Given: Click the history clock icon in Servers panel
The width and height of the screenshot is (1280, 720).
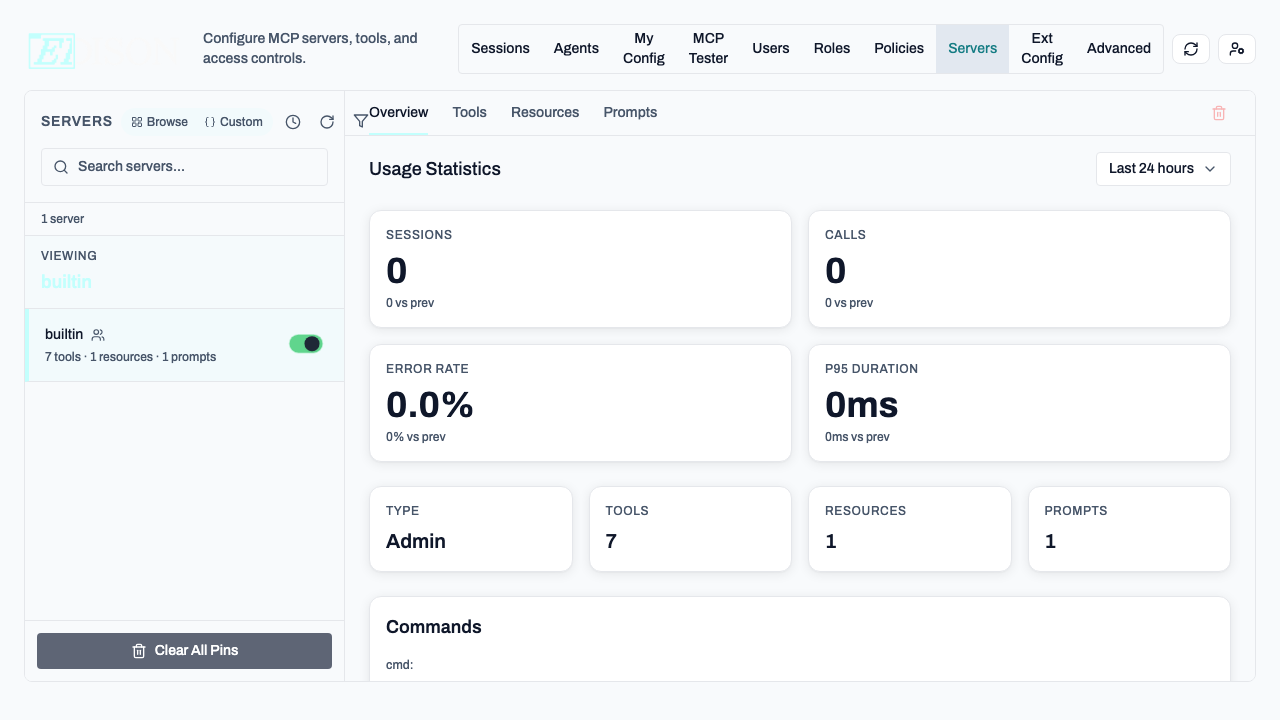Looking at the screenshot, I should pyautogui.click(x=293, y=122).
